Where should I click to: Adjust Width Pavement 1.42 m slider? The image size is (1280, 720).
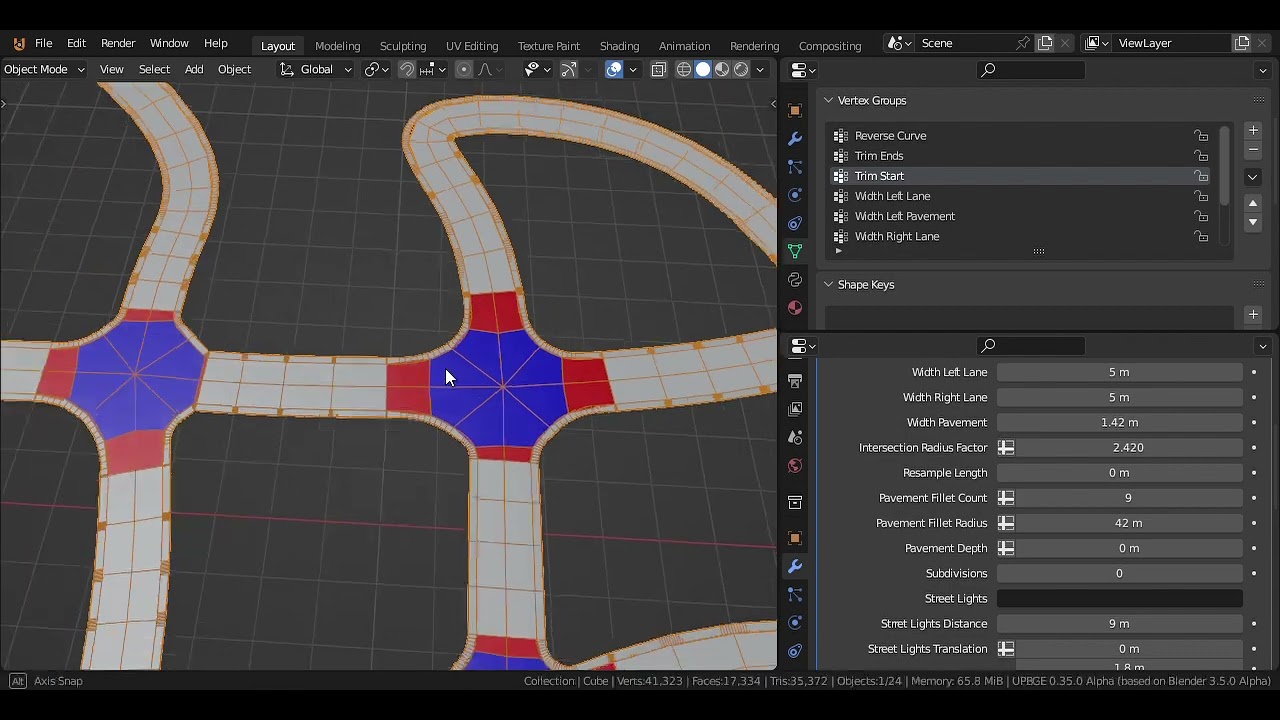coord(1120,422)
